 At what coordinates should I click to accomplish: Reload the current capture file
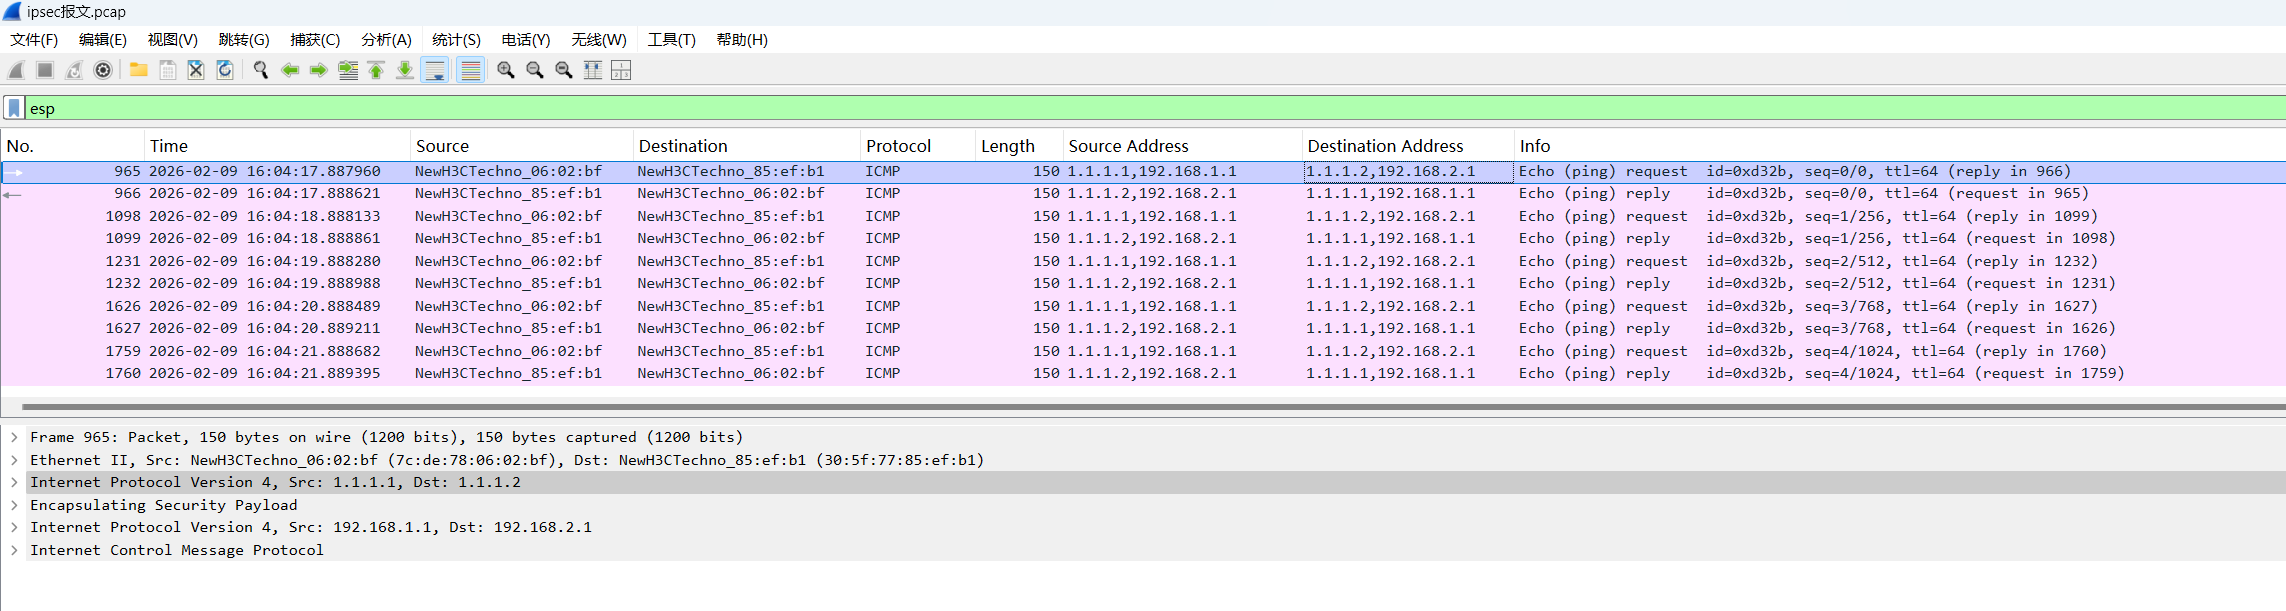click(x=225, y=70)
